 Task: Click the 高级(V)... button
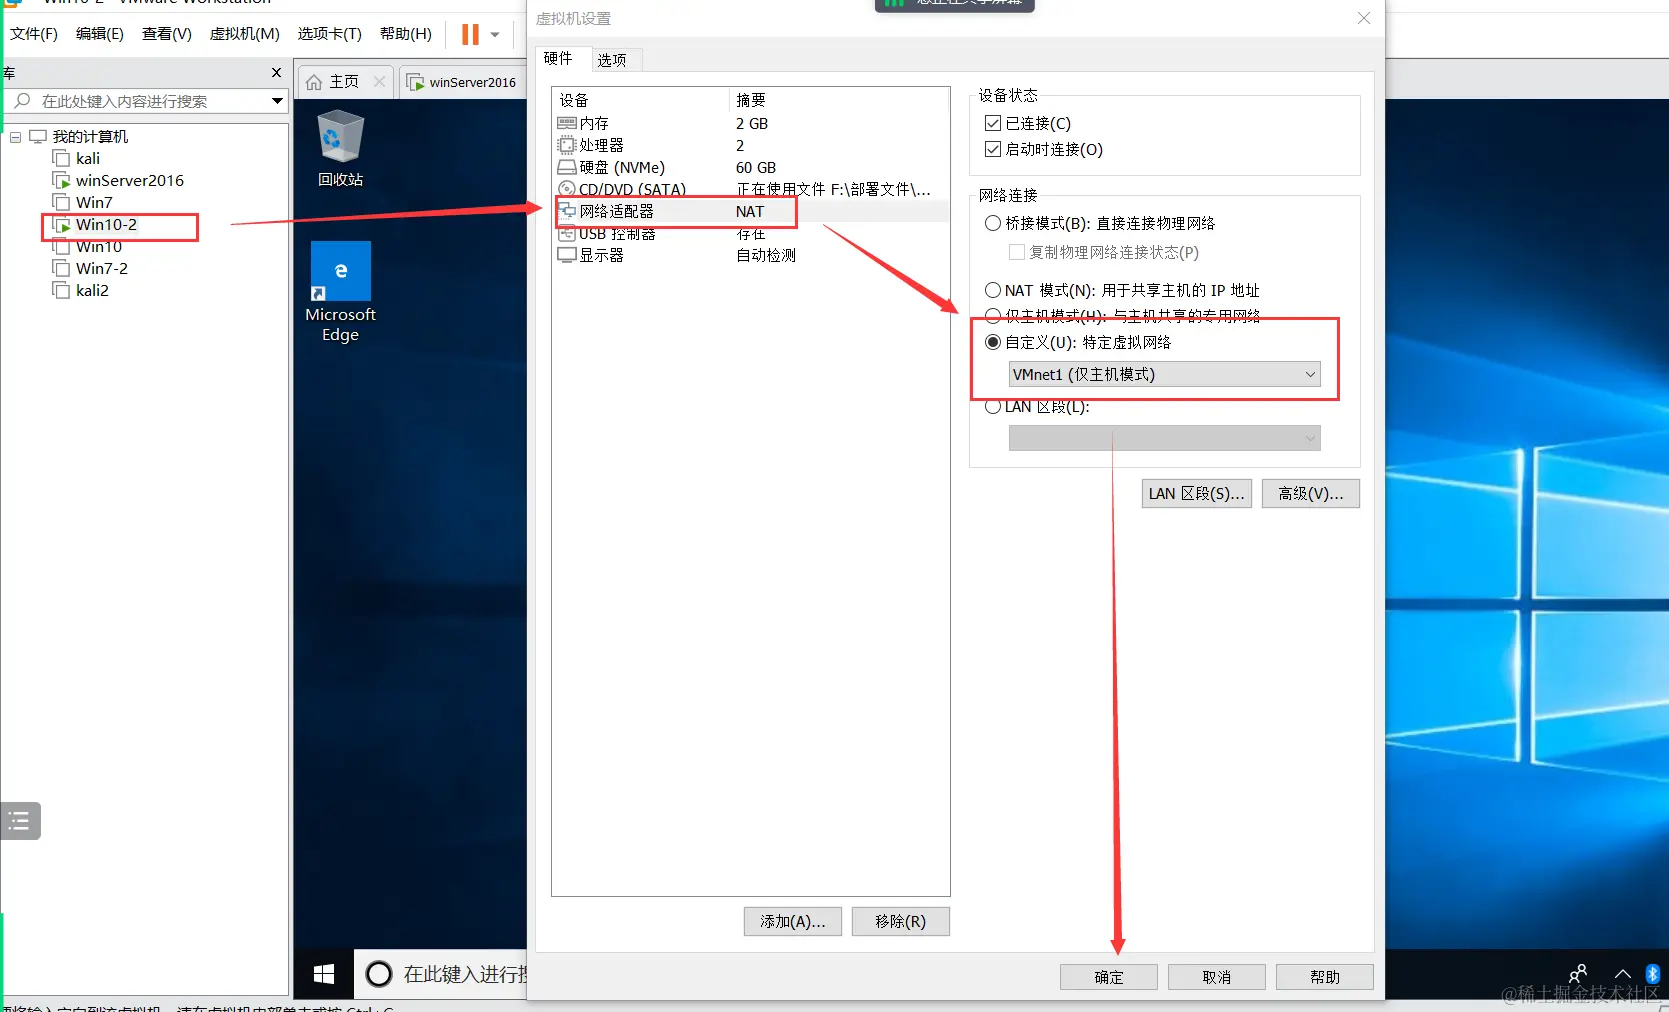pos(1311,494)
